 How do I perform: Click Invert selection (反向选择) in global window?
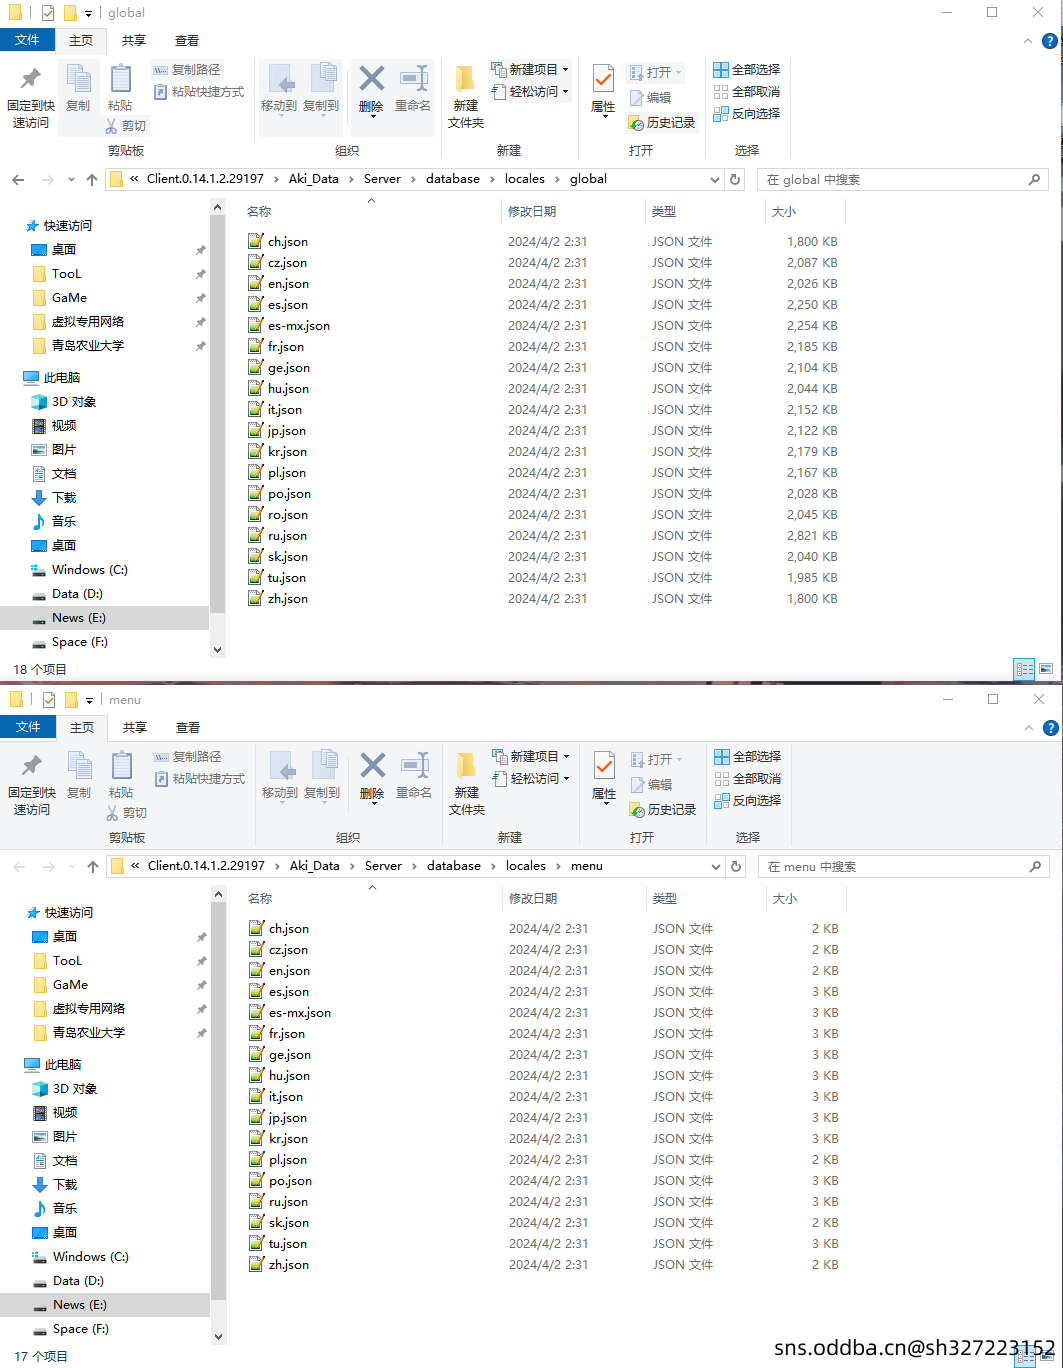click(x=747, y=114)
